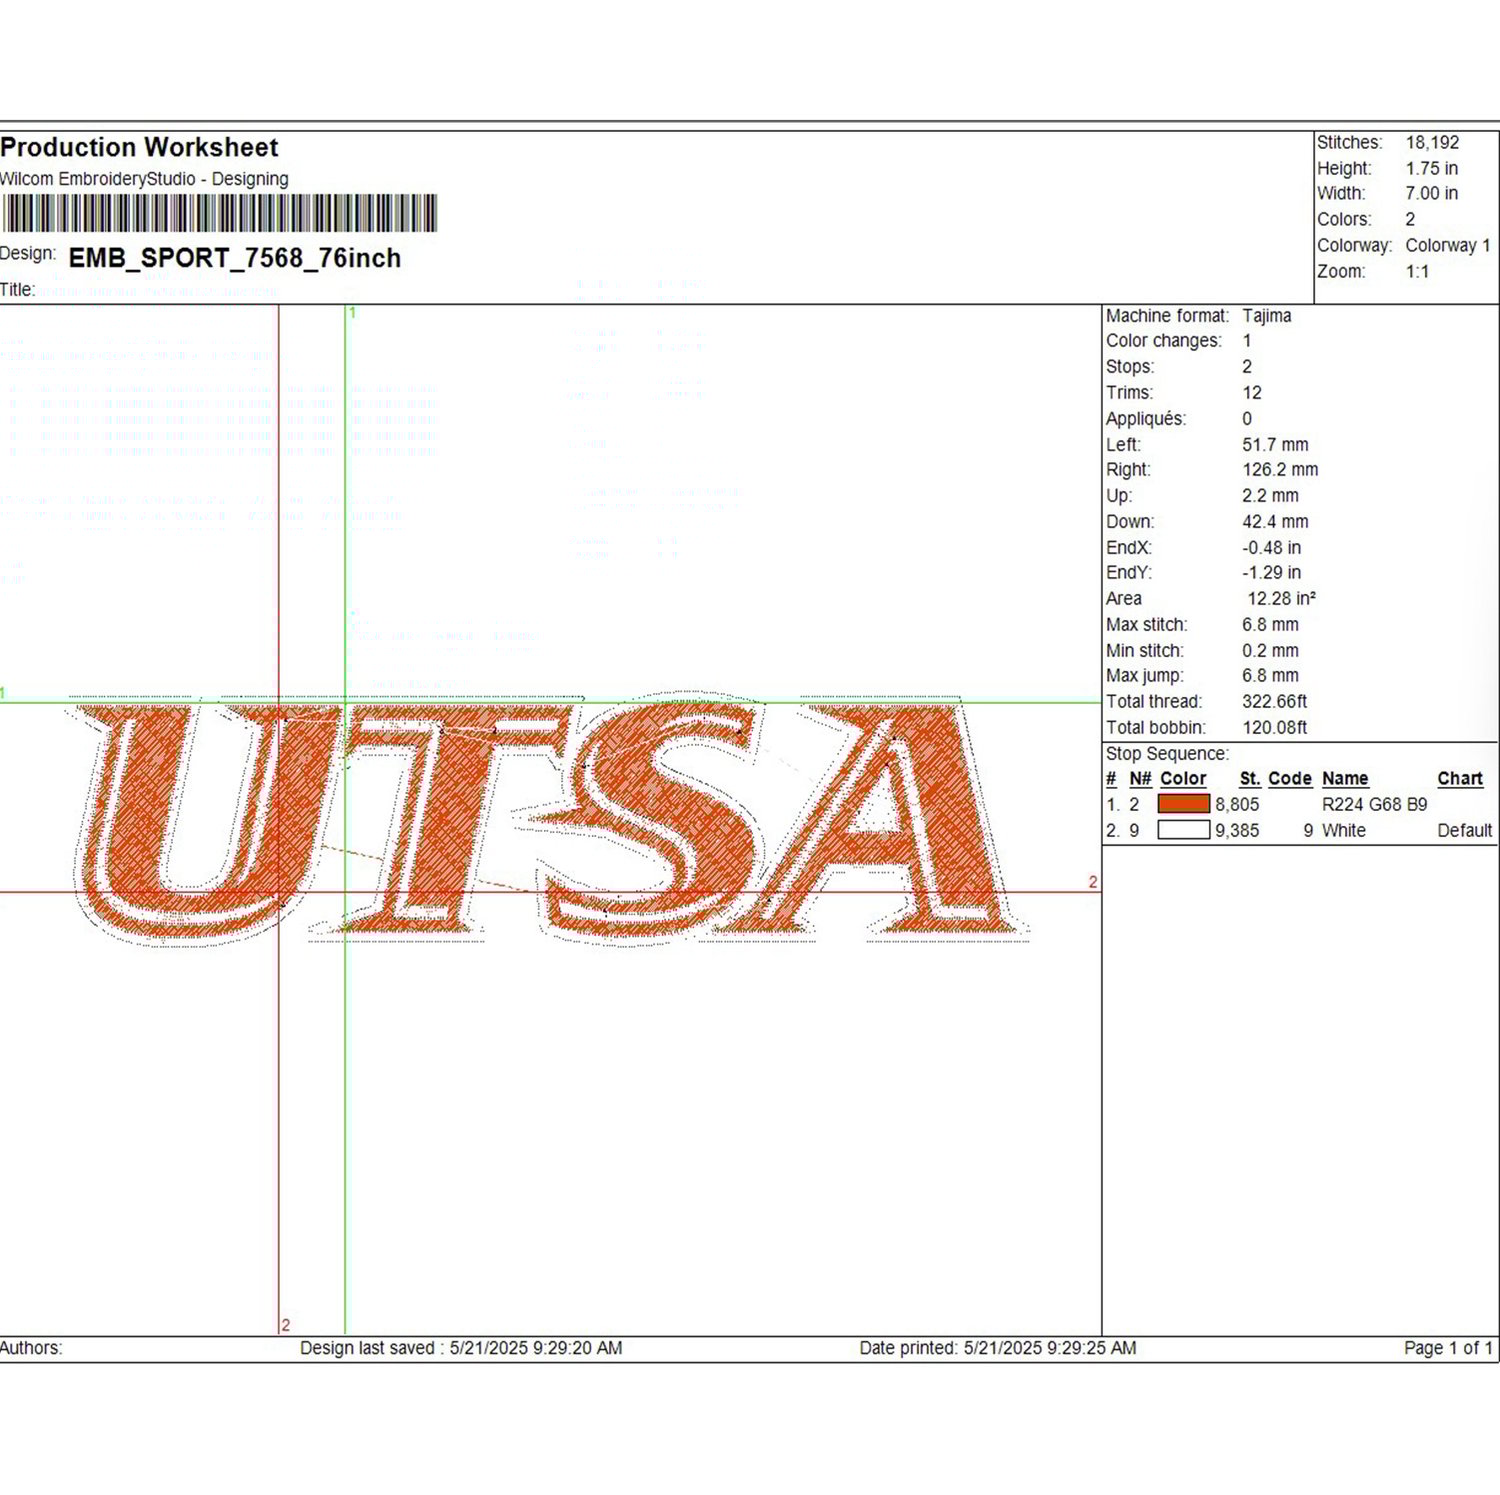This screenshot has height=1495, width=1500.
Task: Select the "Colorway 1" value
Action: [1448, 245]
